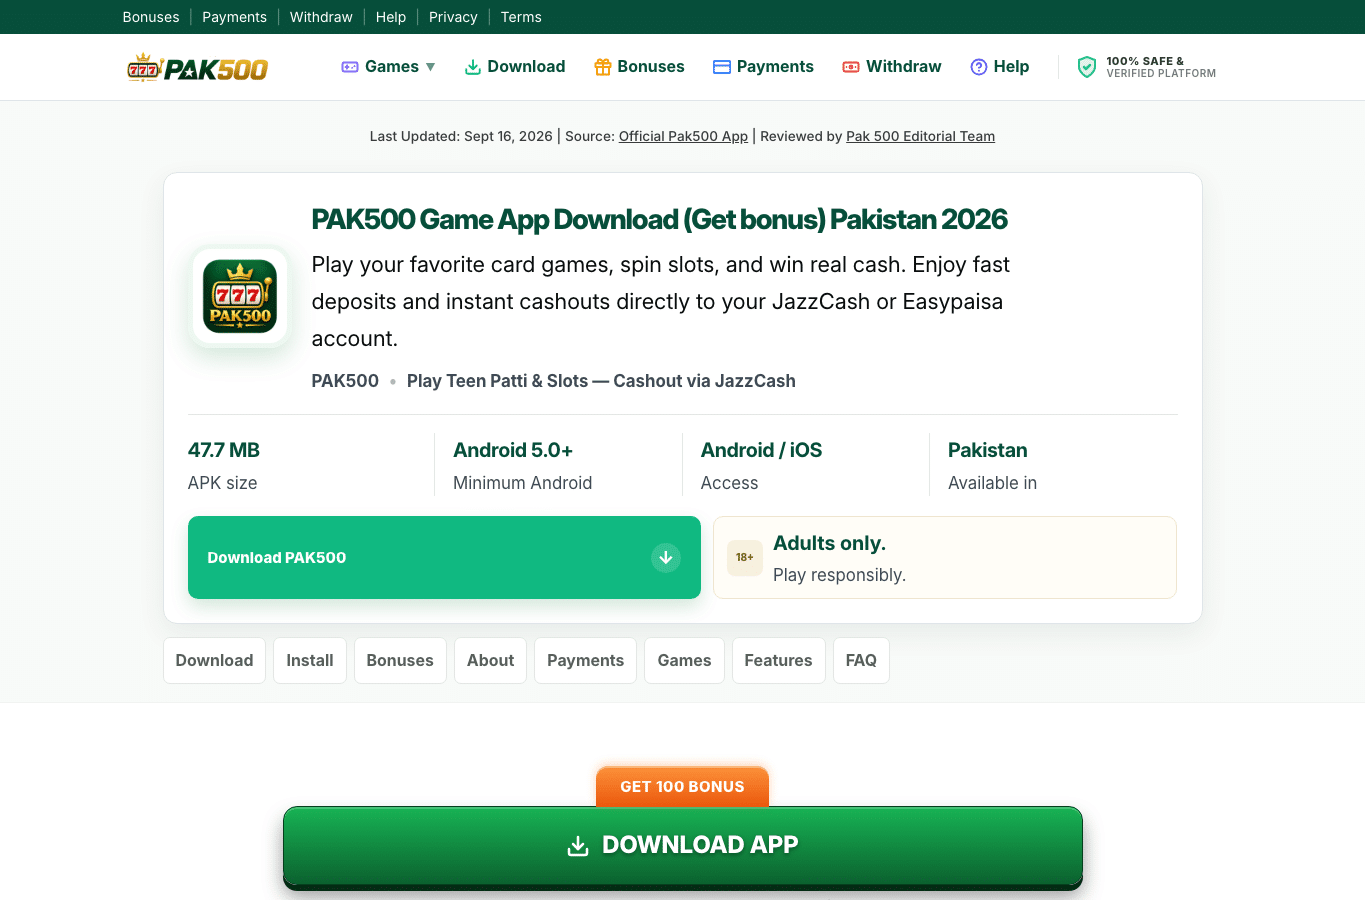Click Bonuses in the top green bar
1365x900 pixels.
click(x=151, y=17)
